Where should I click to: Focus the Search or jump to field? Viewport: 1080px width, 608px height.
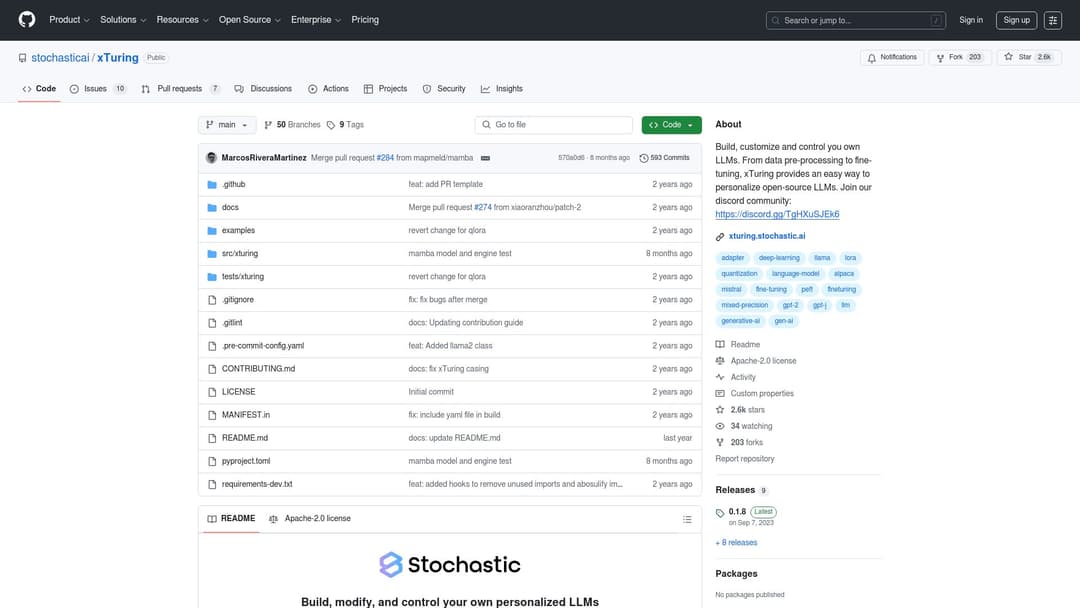pyautogui.click(x=855, y=20)
